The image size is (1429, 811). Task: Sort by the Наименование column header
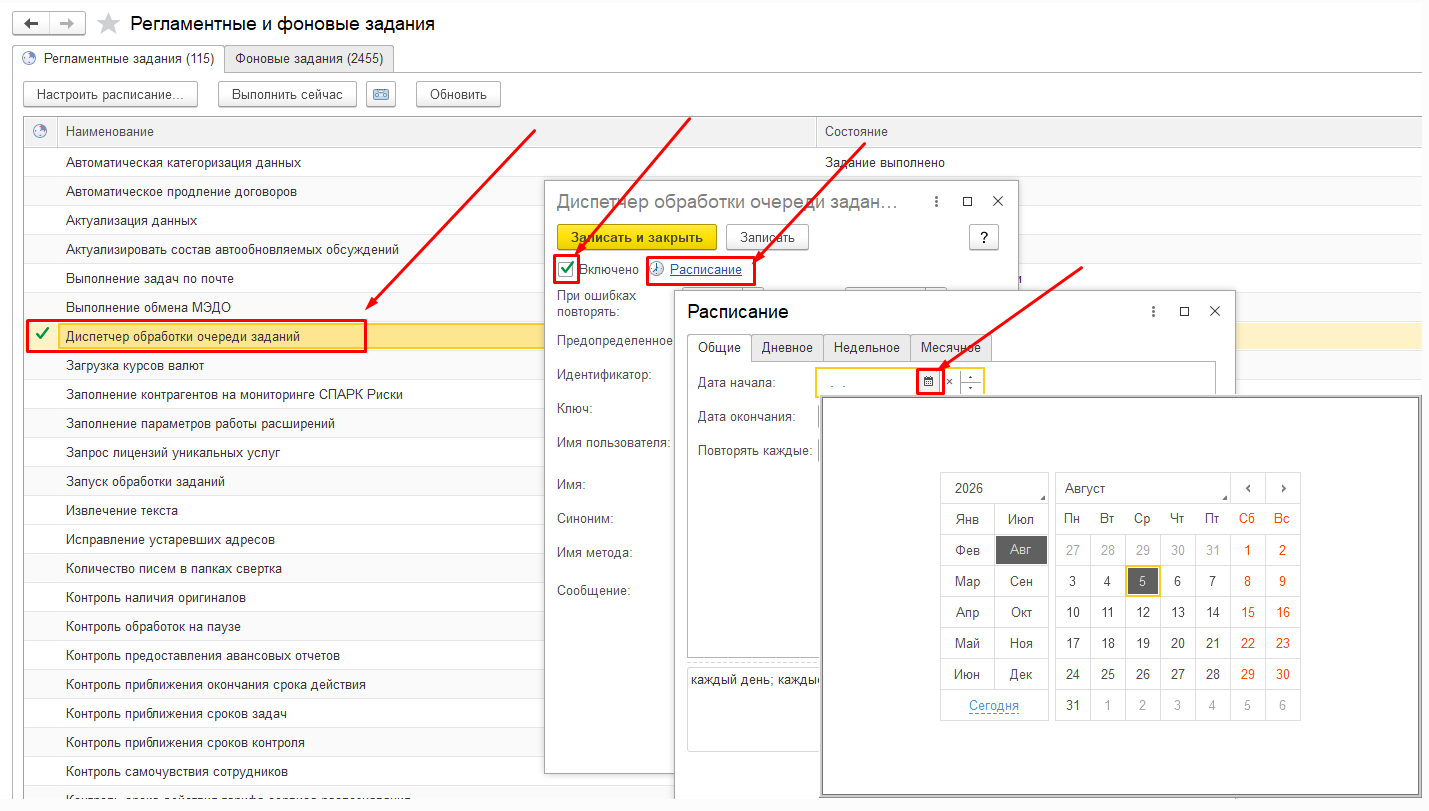coord(436,132)
